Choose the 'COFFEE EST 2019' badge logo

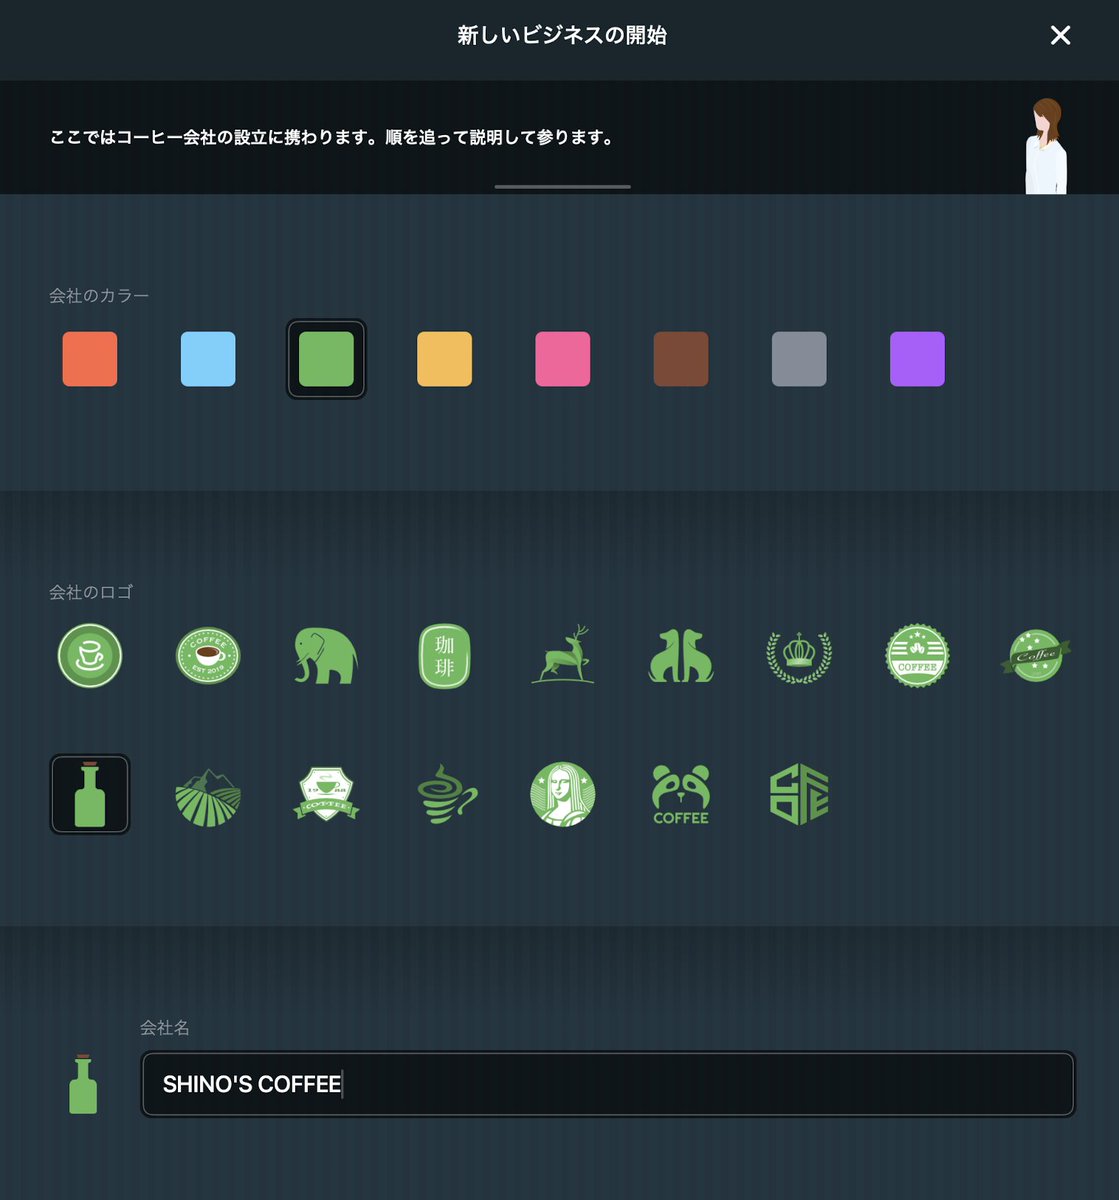click(x=208, y=656)
